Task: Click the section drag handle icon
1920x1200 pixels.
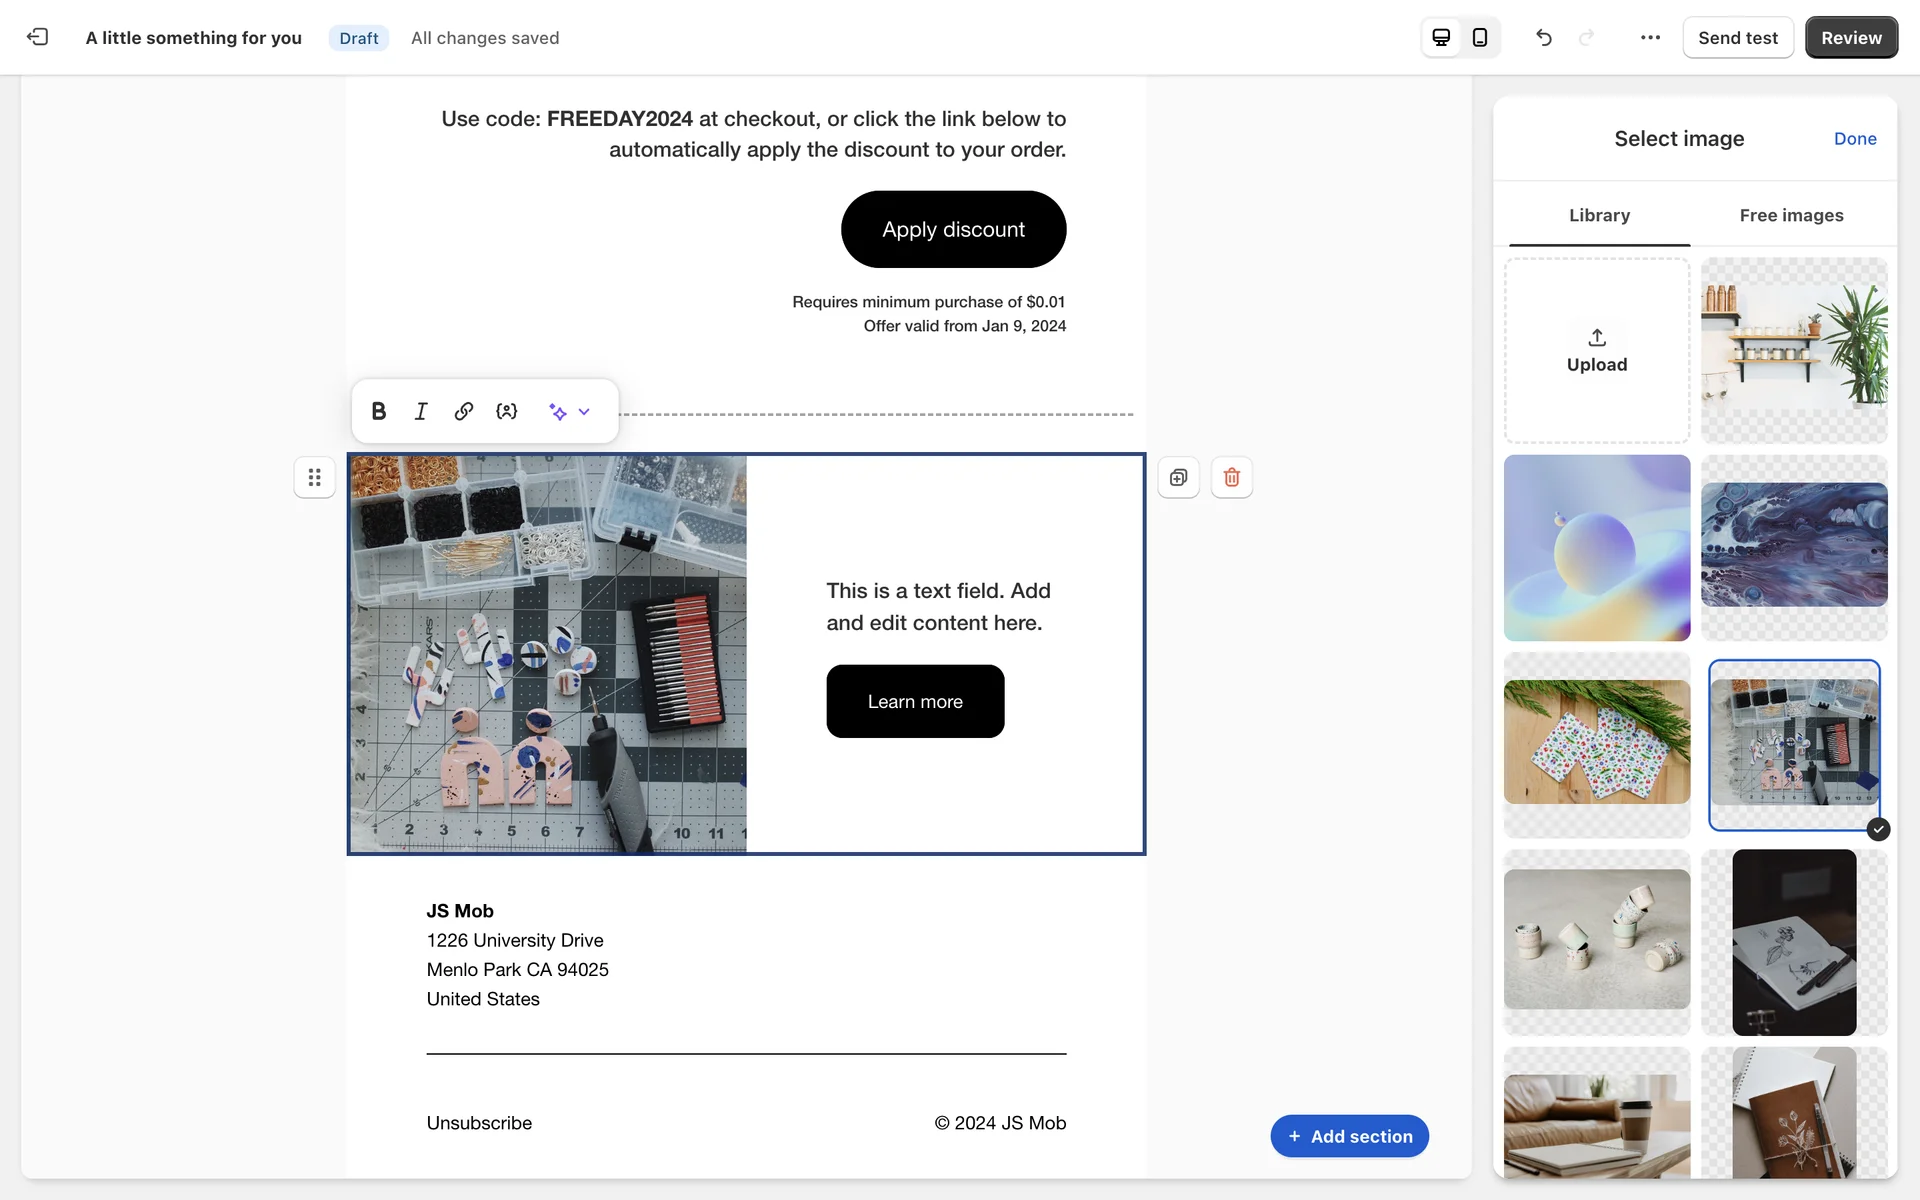Action: pyautogui.click(x=314, y=477)
